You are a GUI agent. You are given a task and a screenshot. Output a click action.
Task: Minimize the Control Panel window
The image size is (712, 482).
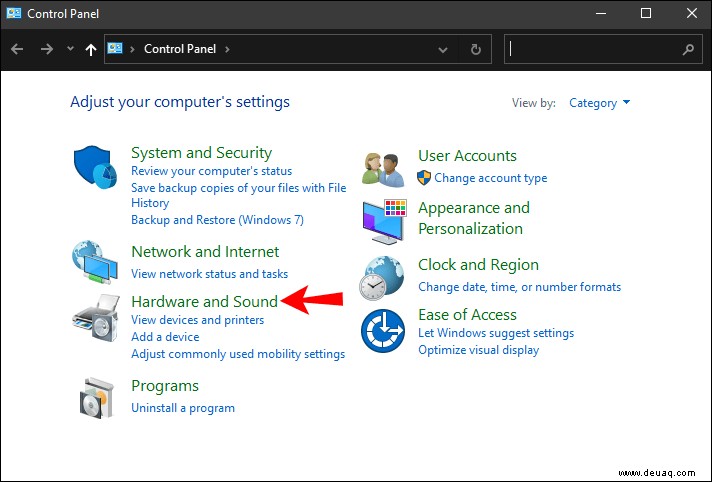click(x=601, y=13)
